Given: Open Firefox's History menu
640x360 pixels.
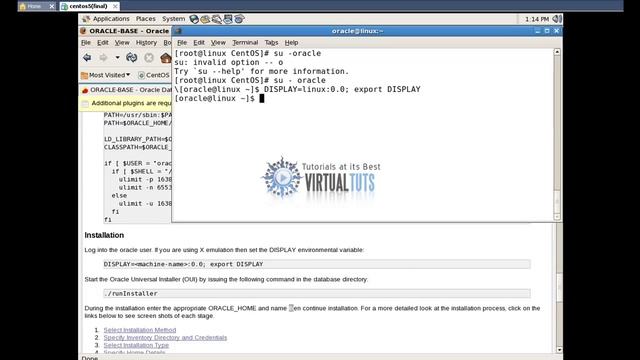Looking at the screenshot, I should pyautogui.click(x=146, y=42).
